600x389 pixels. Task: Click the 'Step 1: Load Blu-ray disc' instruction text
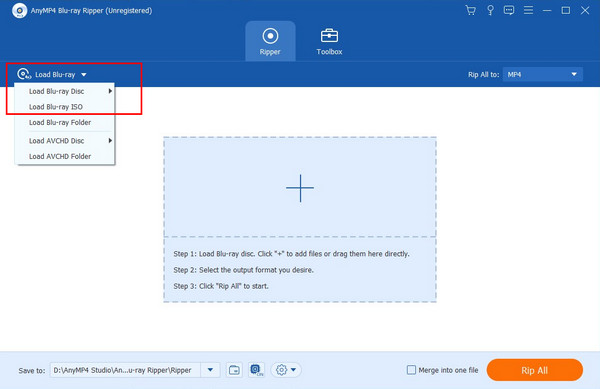click(x=291, y=254)
